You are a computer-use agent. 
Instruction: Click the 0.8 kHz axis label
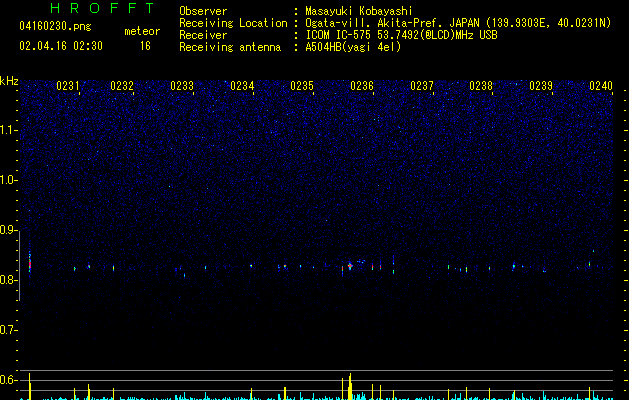(8, 280)
